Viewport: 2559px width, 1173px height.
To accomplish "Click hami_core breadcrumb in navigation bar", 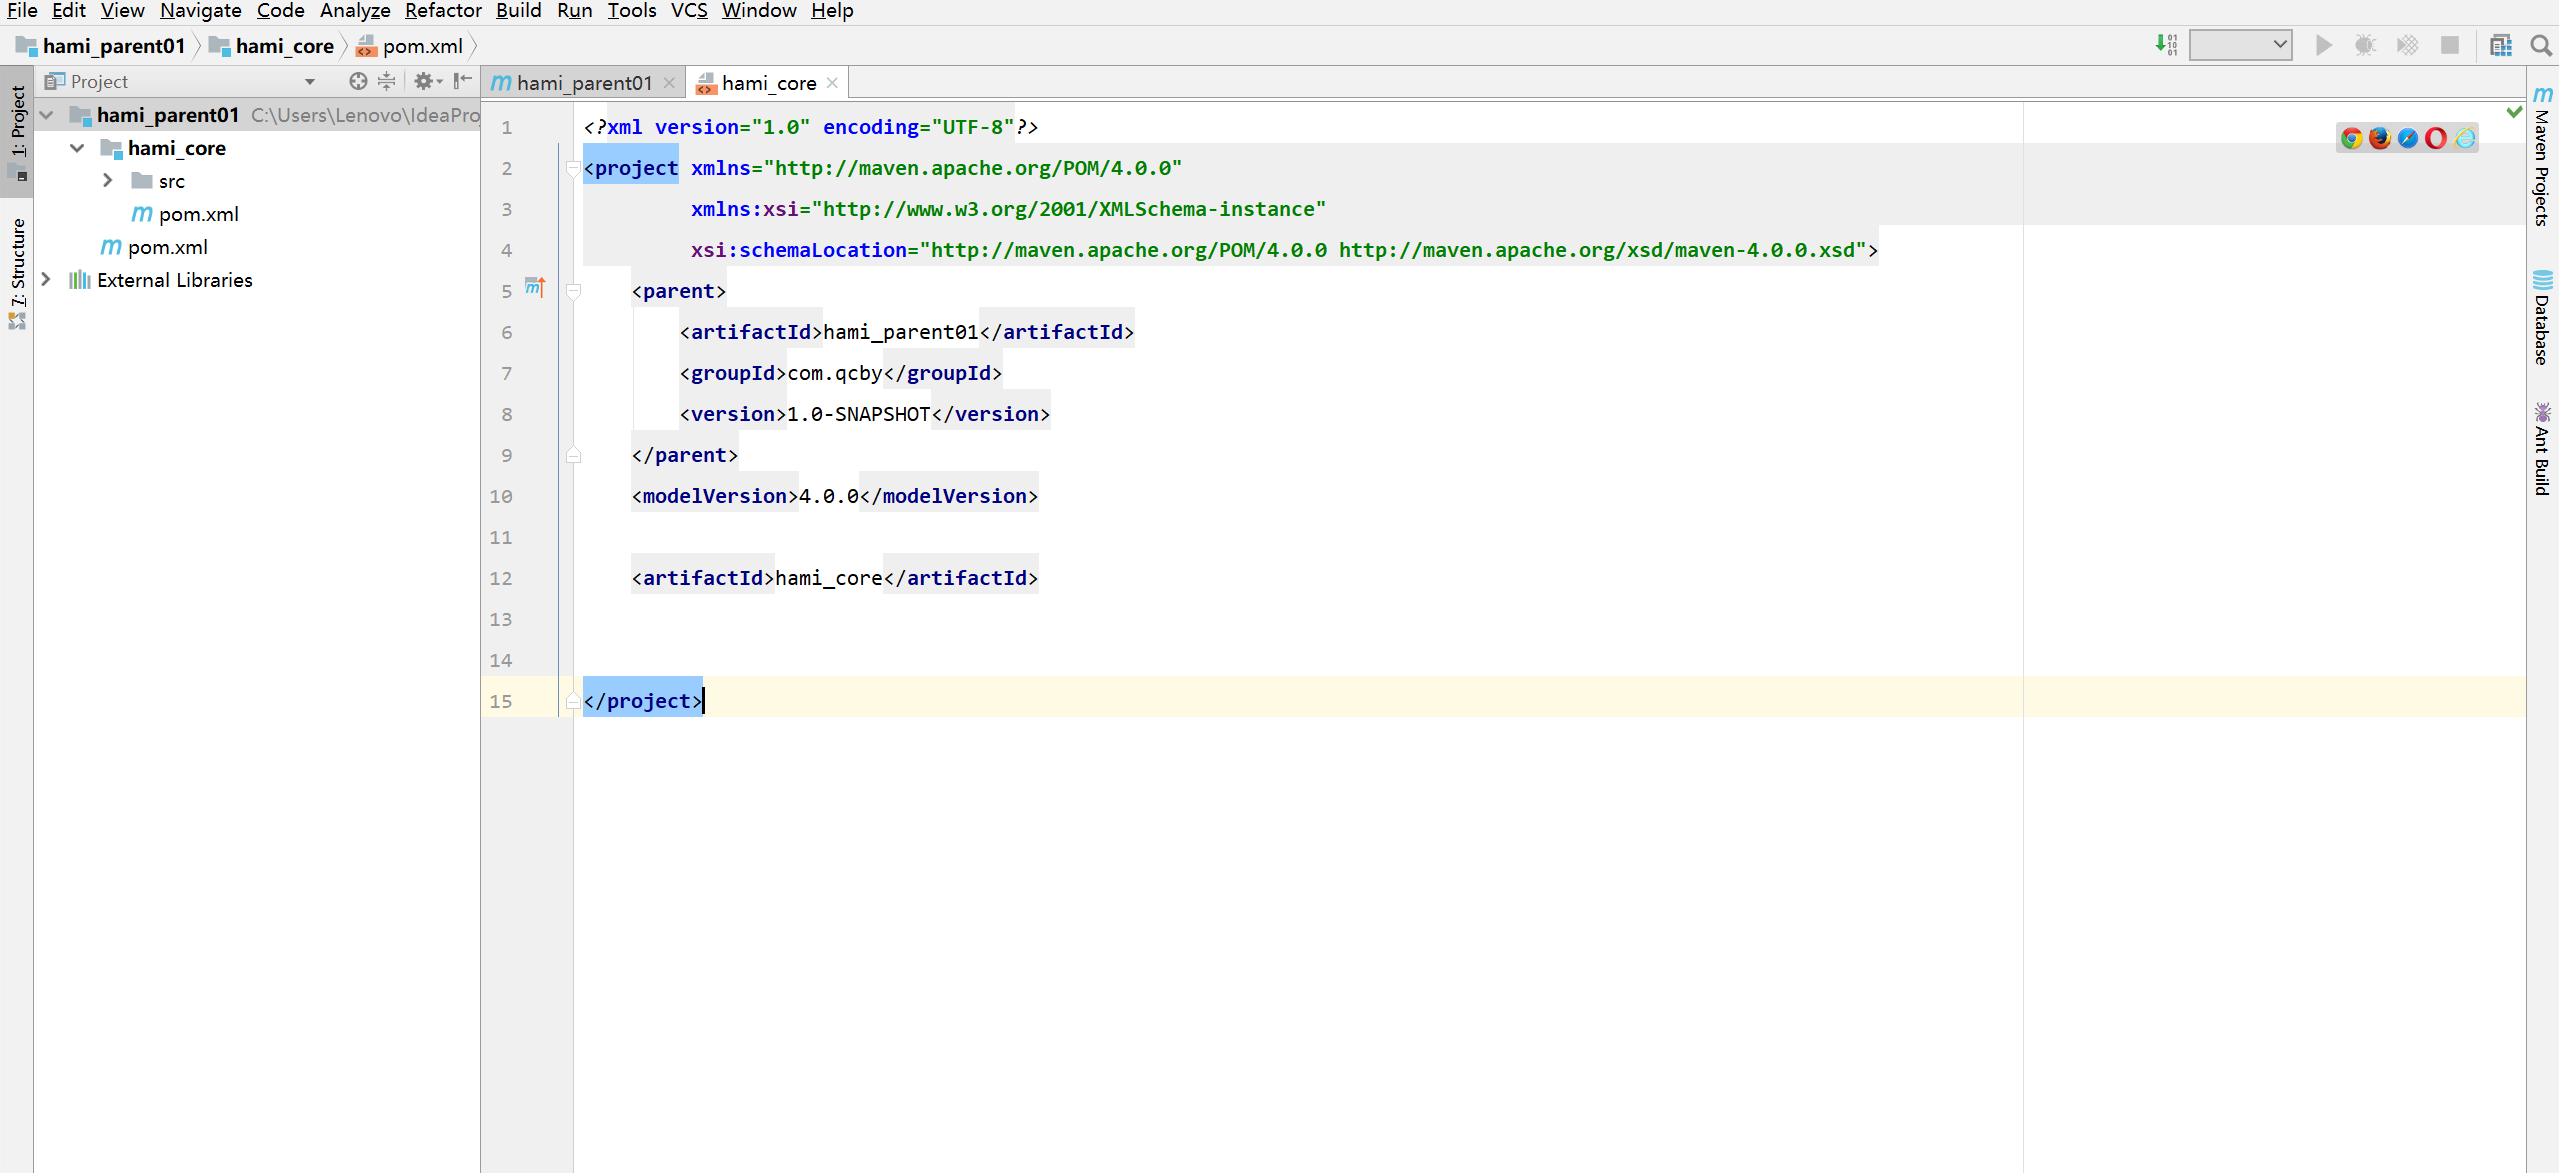I will (284, 46).
